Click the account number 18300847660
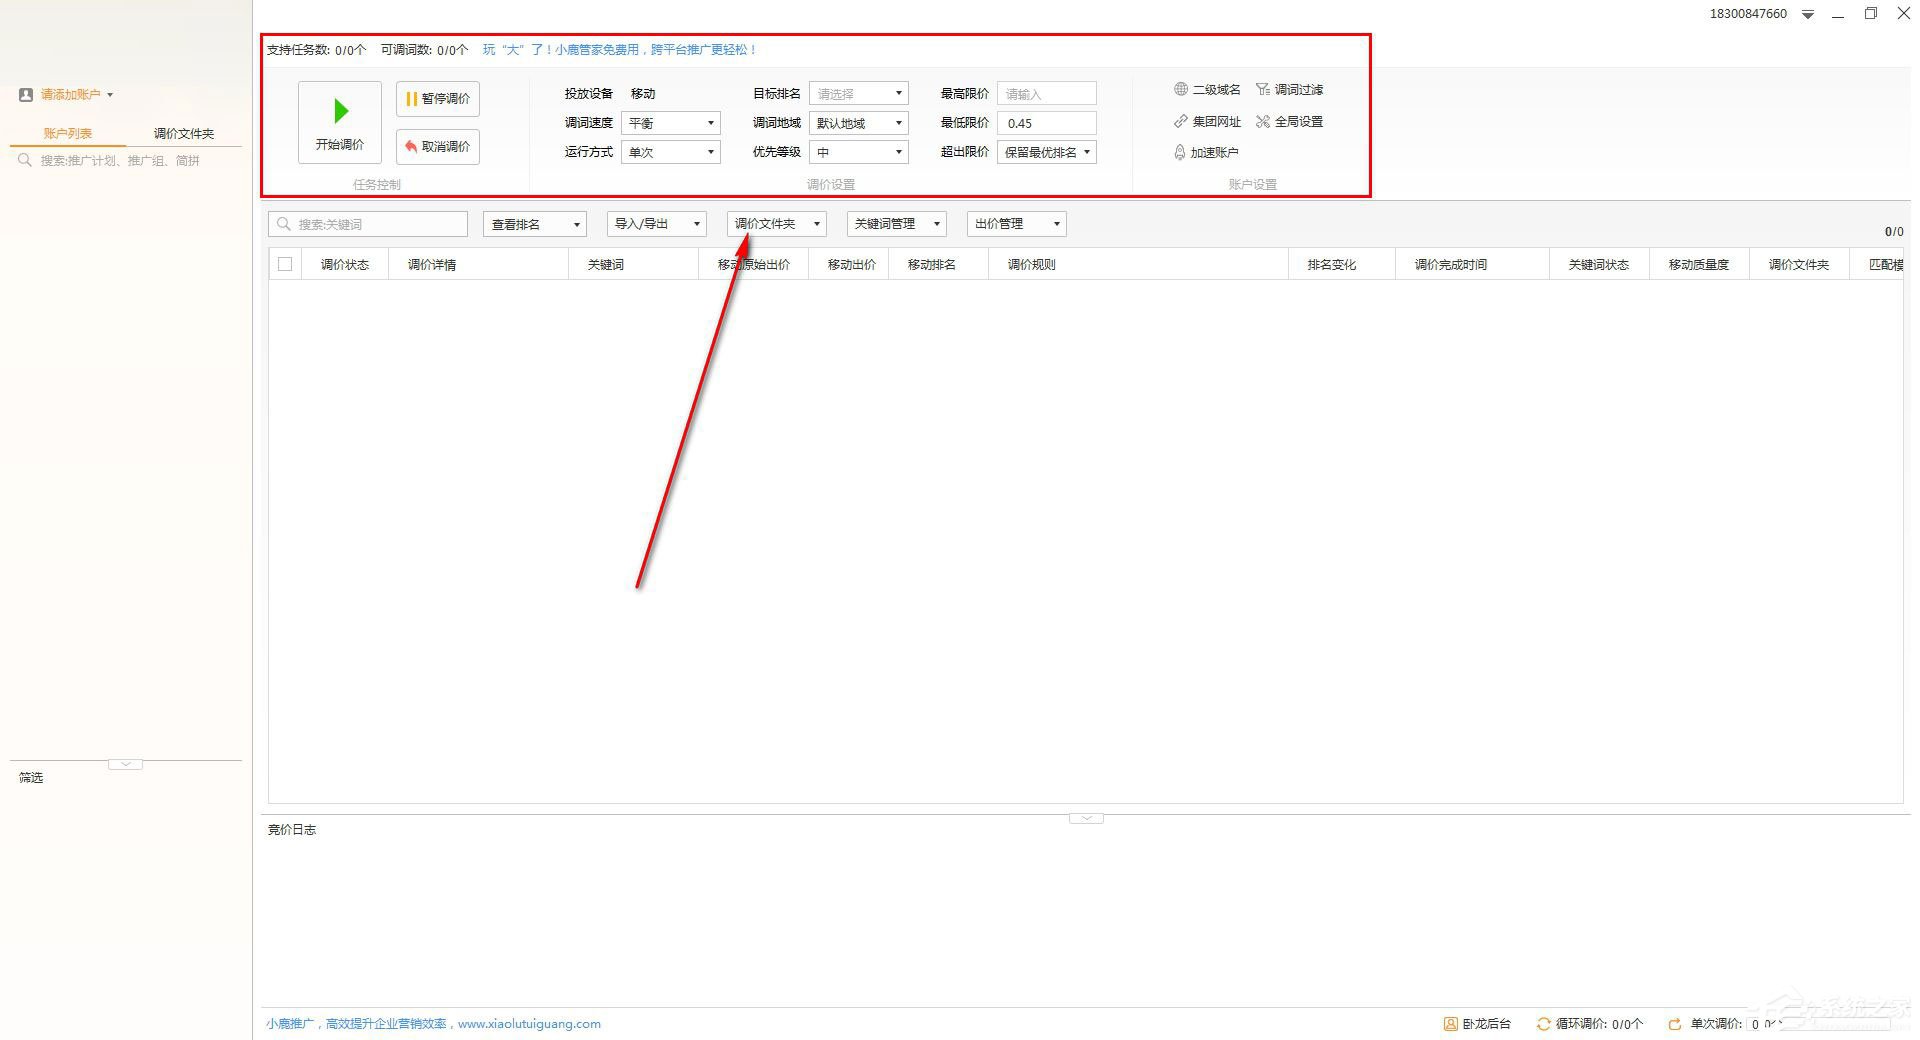The height and width of the screenshot is (1040, 1920). point(1748,14)
